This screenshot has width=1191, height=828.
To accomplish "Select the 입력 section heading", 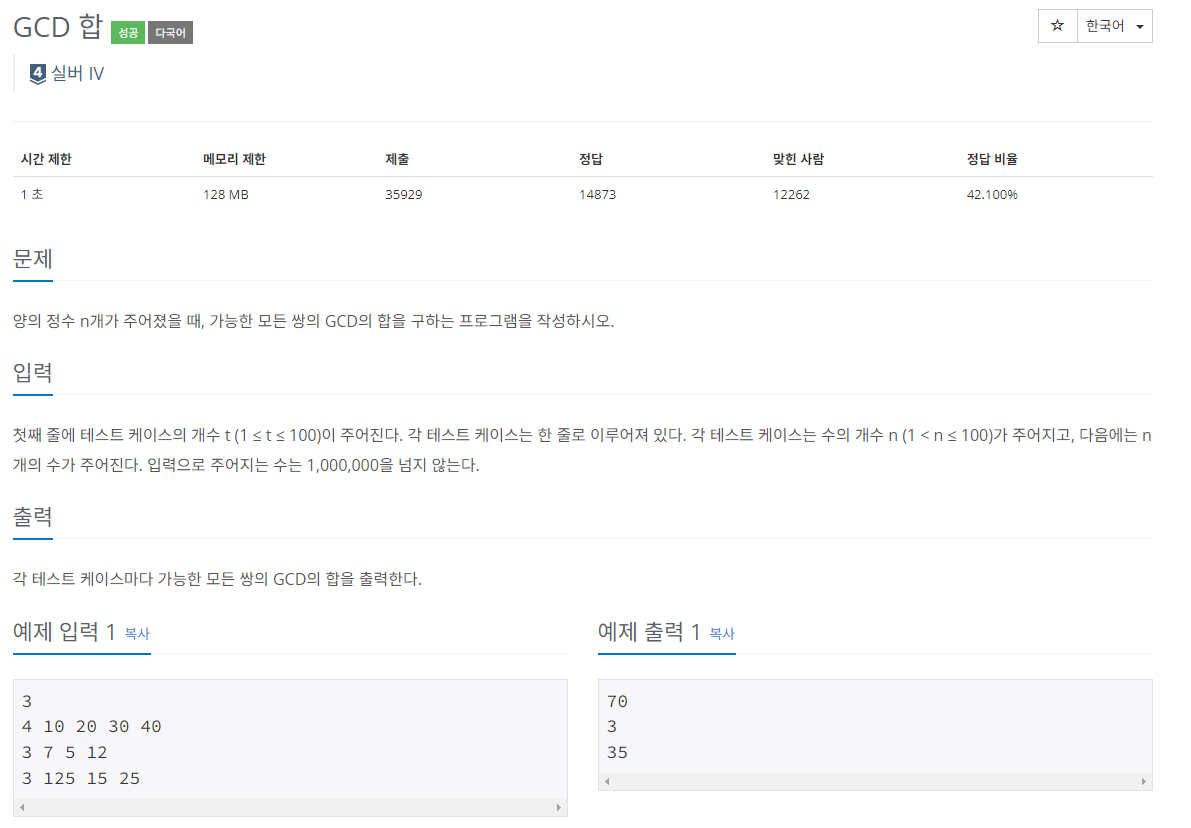I will 32,372.
